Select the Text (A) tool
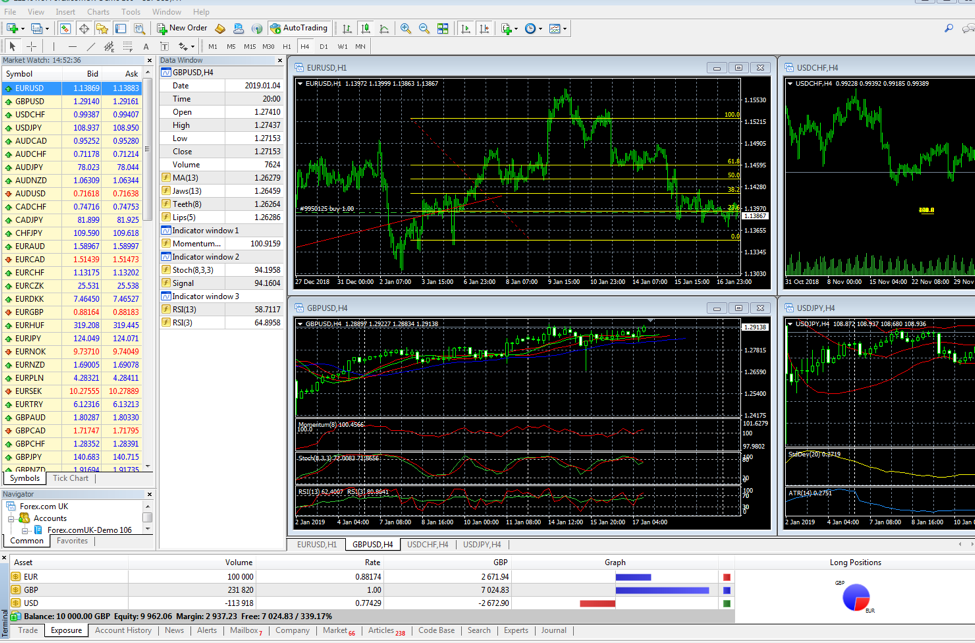Screen dimensions: 975x643 [146, 46]
